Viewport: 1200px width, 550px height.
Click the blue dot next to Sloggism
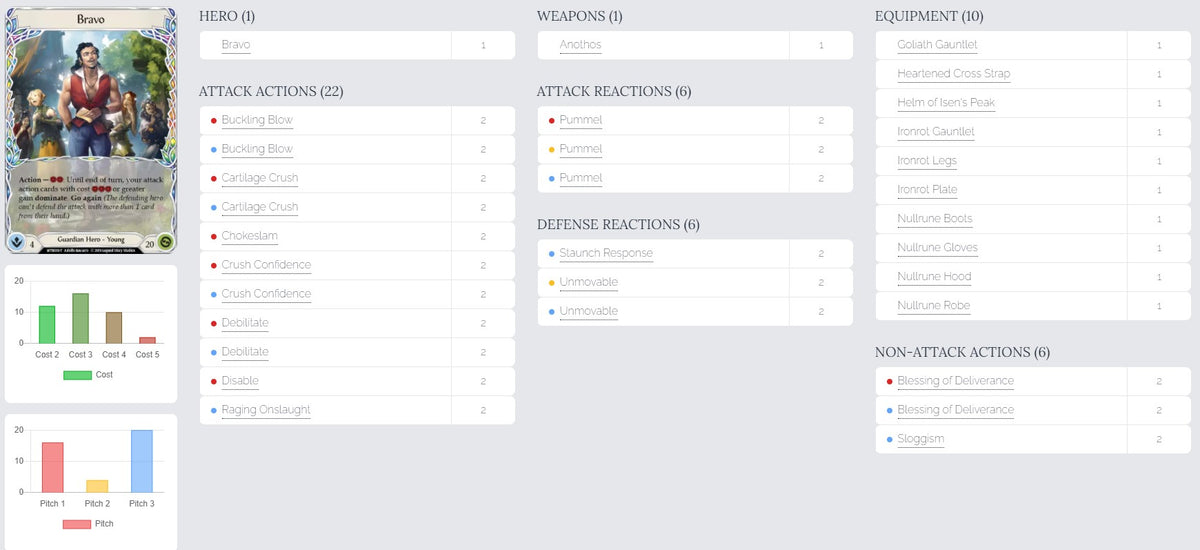point(889,439)
